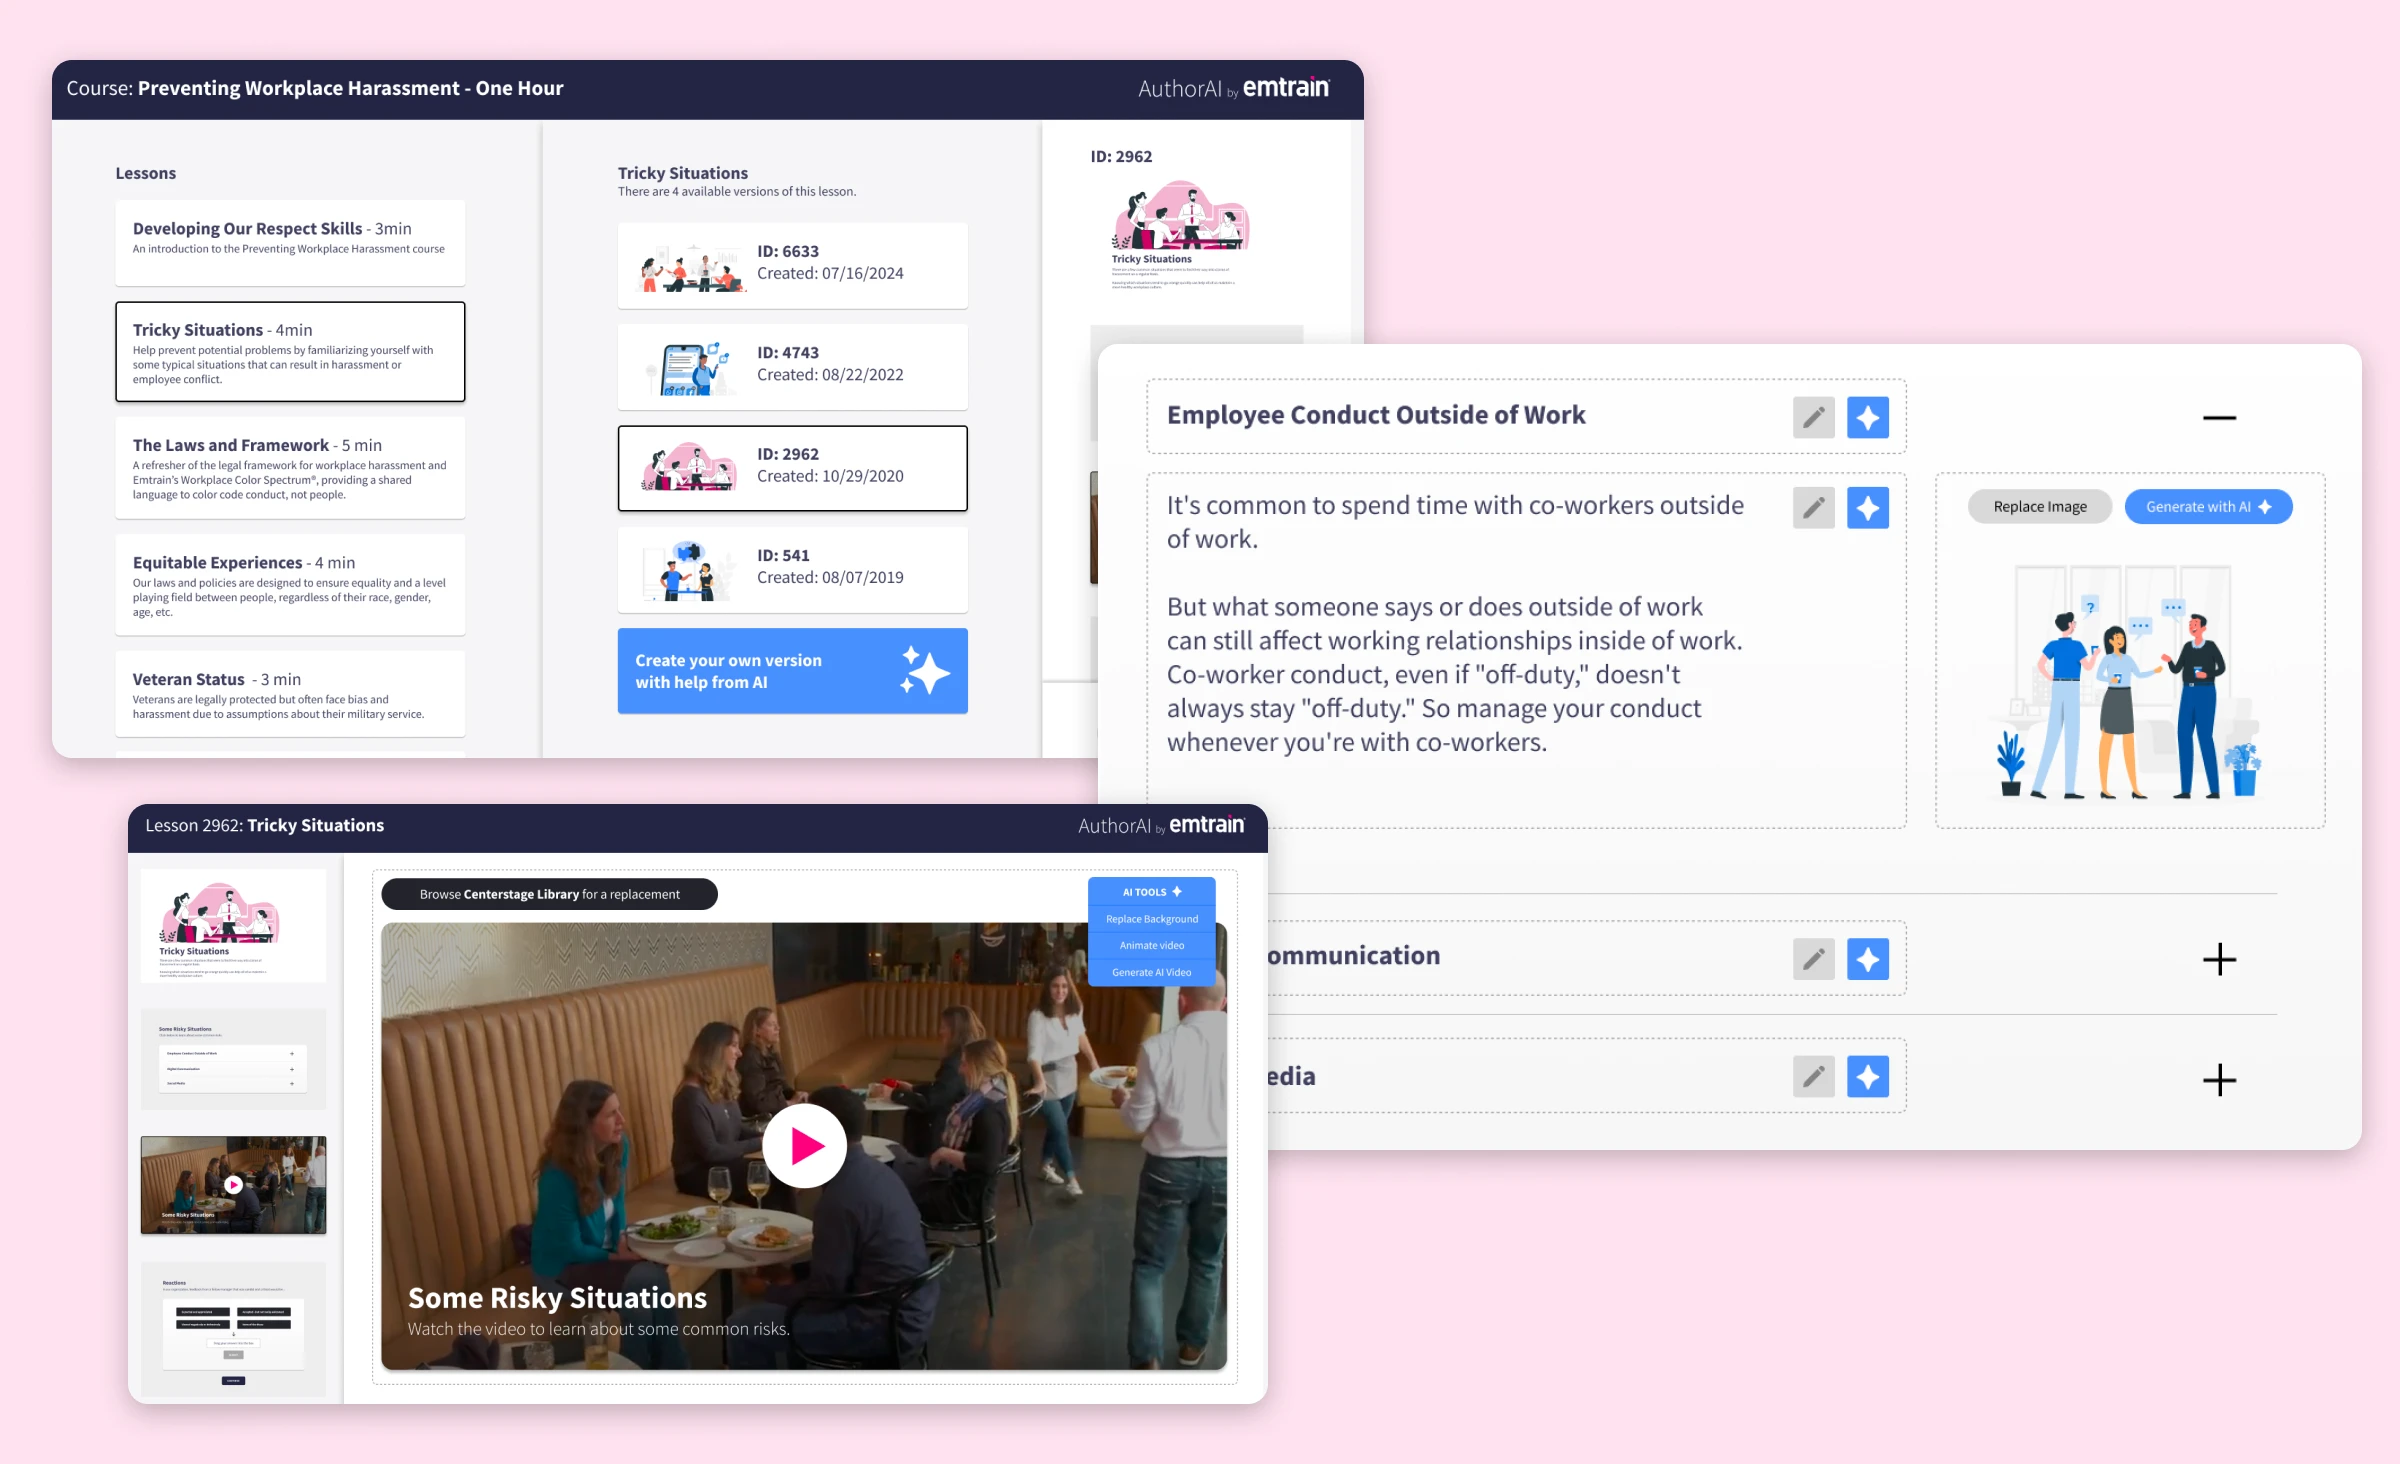This screenshot has height=1464, width=2400.
Task: Click pencil icon in the Communication row
Action: pyautogui.click(x=1813, y=959)
